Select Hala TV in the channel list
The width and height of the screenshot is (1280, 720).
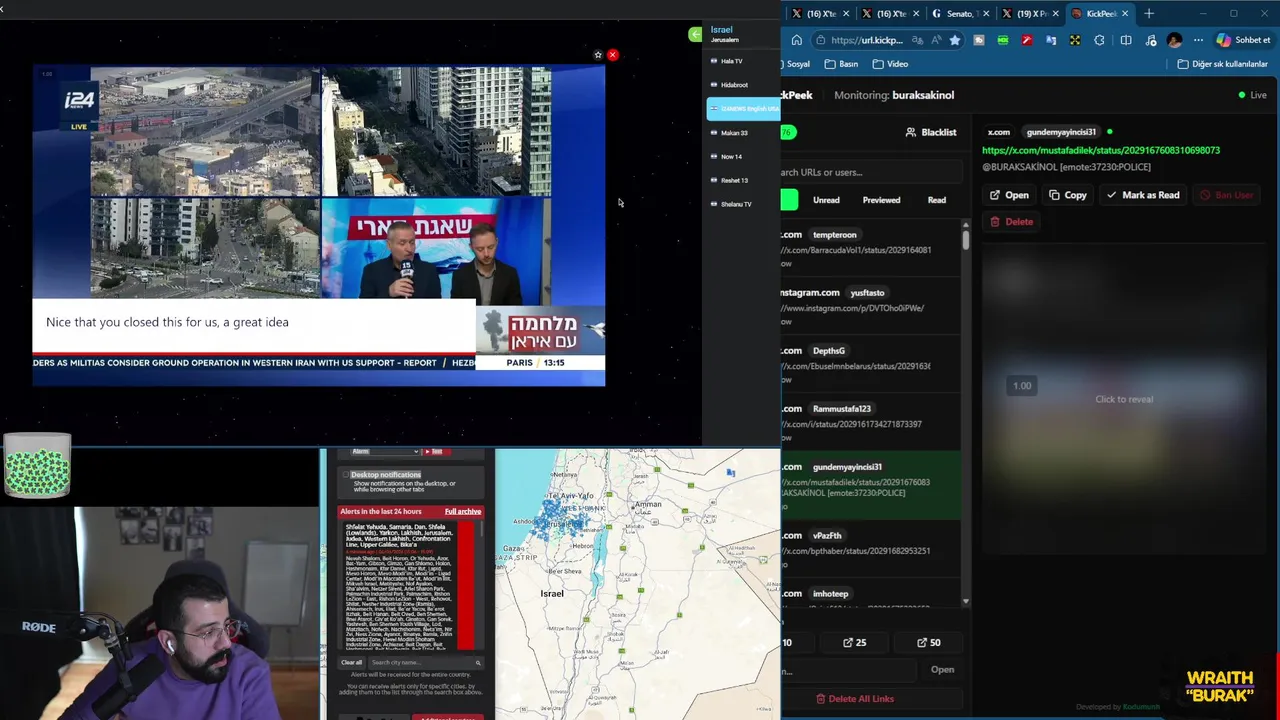[x=743, y=61]
